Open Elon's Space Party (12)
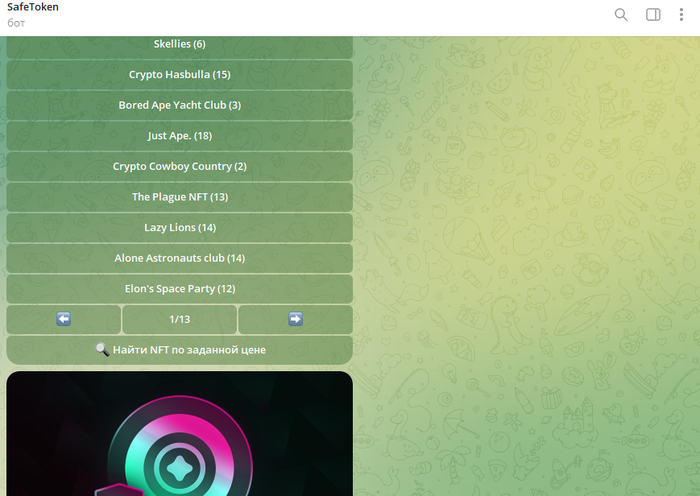This screenshot has height=496, width=700. pos(179,288)
